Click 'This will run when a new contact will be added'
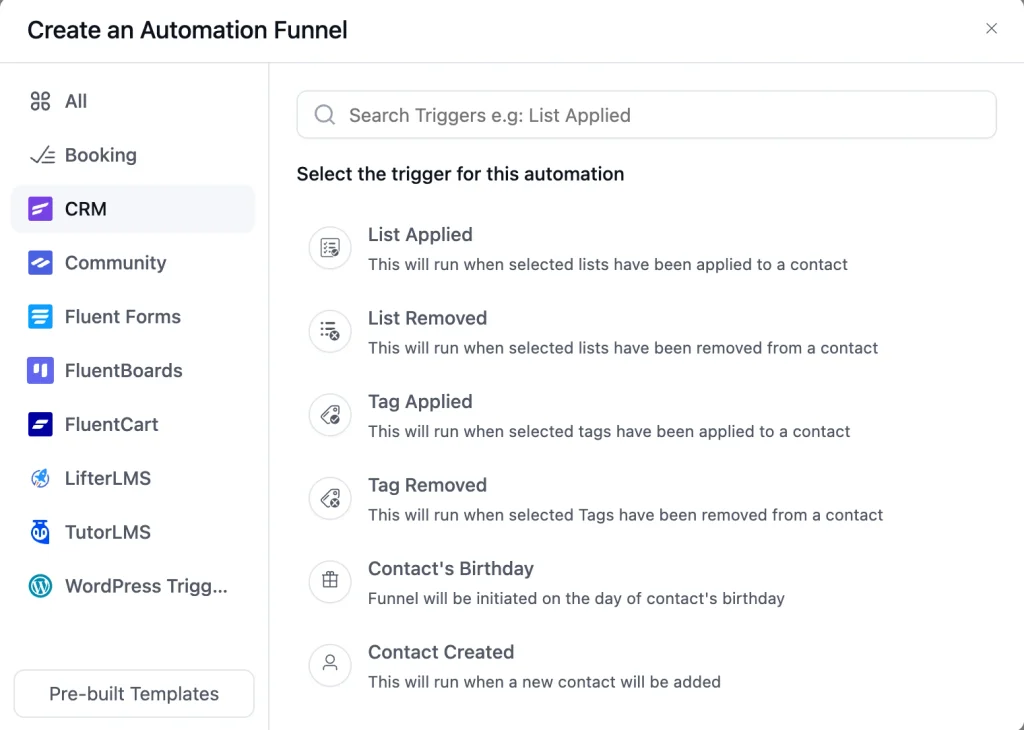Viewport: 1024px width, 730px height. pyautogui.click(x=544, y=682)
